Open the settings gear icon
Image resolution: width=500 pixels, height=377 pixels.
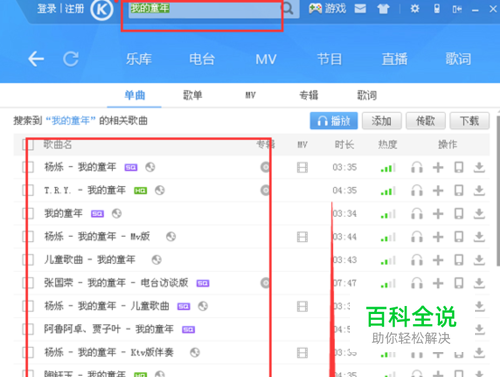click(x=415, y=9)
